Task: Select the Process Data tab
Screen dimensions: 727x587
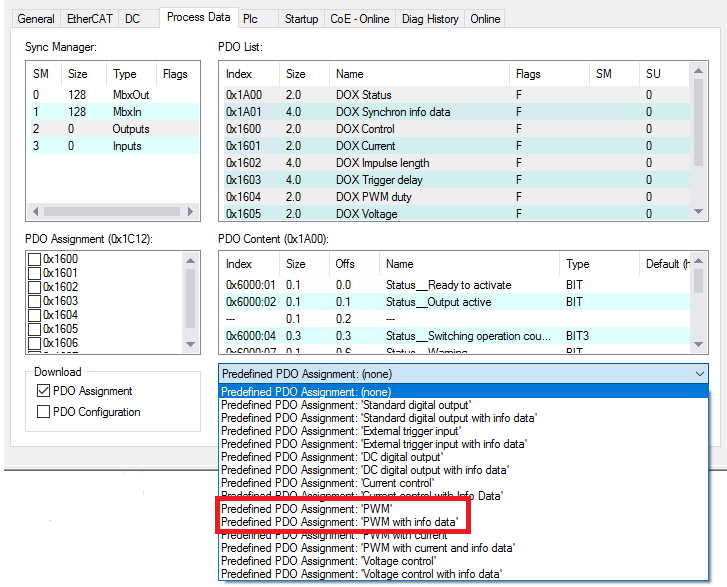Action: coord(198,18)
